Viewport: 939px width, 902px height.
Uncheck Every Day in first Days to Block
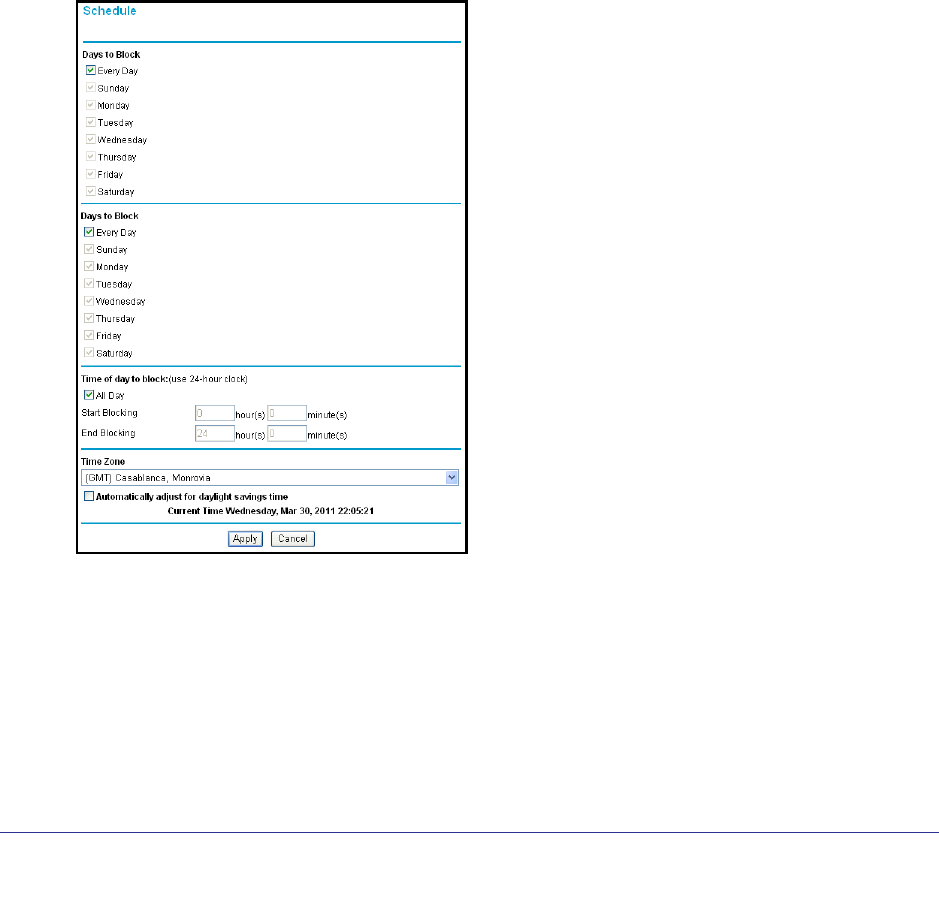pyautogui.click(x=90, y=70)
